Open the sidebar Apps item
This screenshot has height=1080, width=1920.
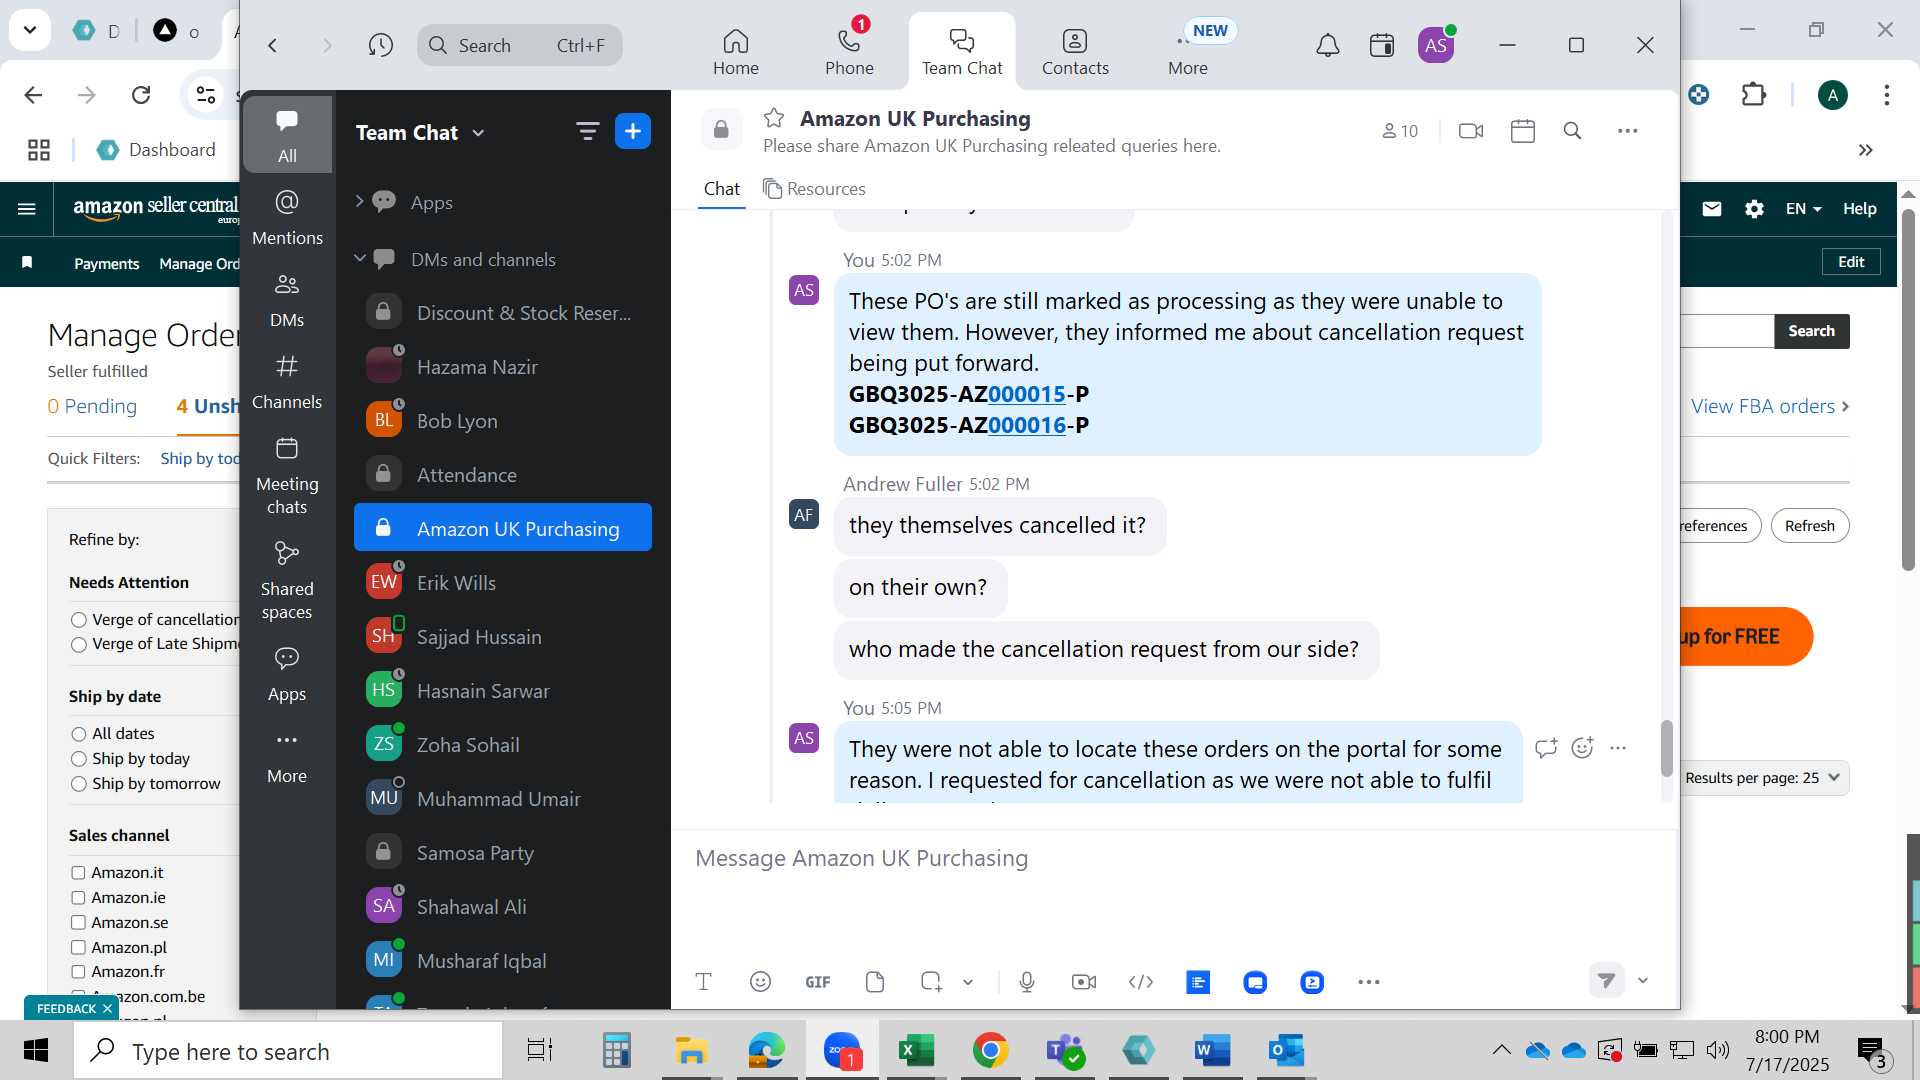coord(287,673)
